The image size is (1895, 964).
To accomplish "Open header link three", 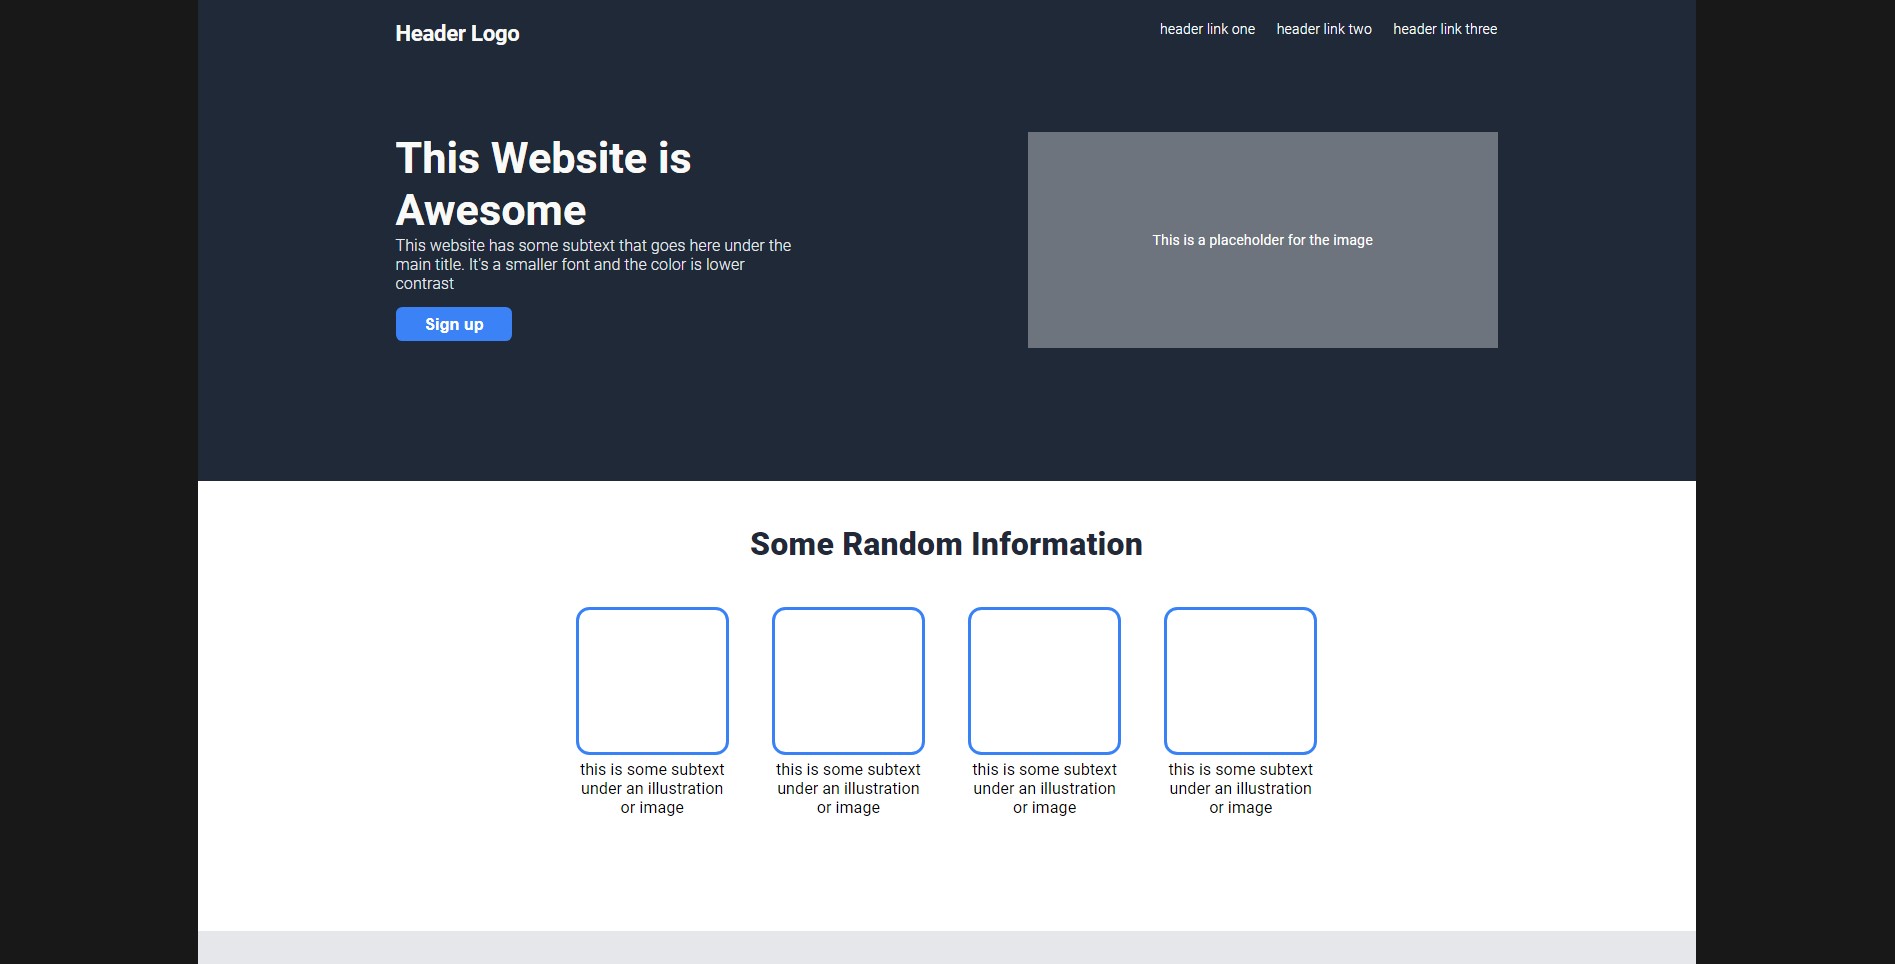I will coord(1444,29).
